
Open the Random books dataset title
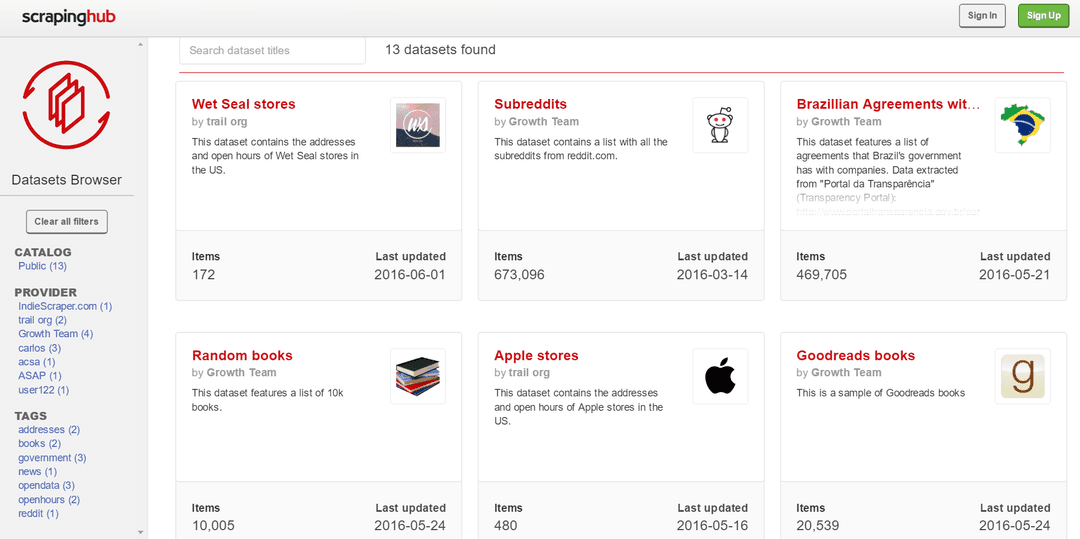(242, 355)
